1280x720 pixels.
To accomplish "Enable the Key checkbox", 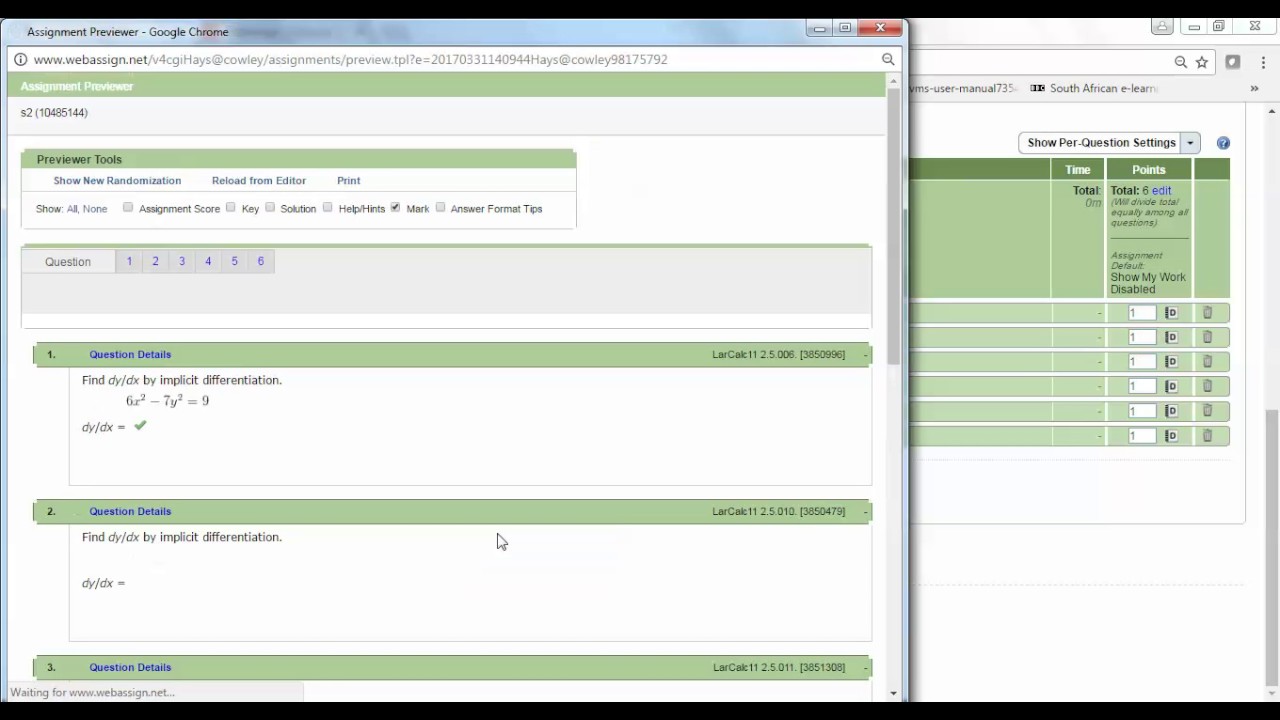I will (x=231, y=207).
